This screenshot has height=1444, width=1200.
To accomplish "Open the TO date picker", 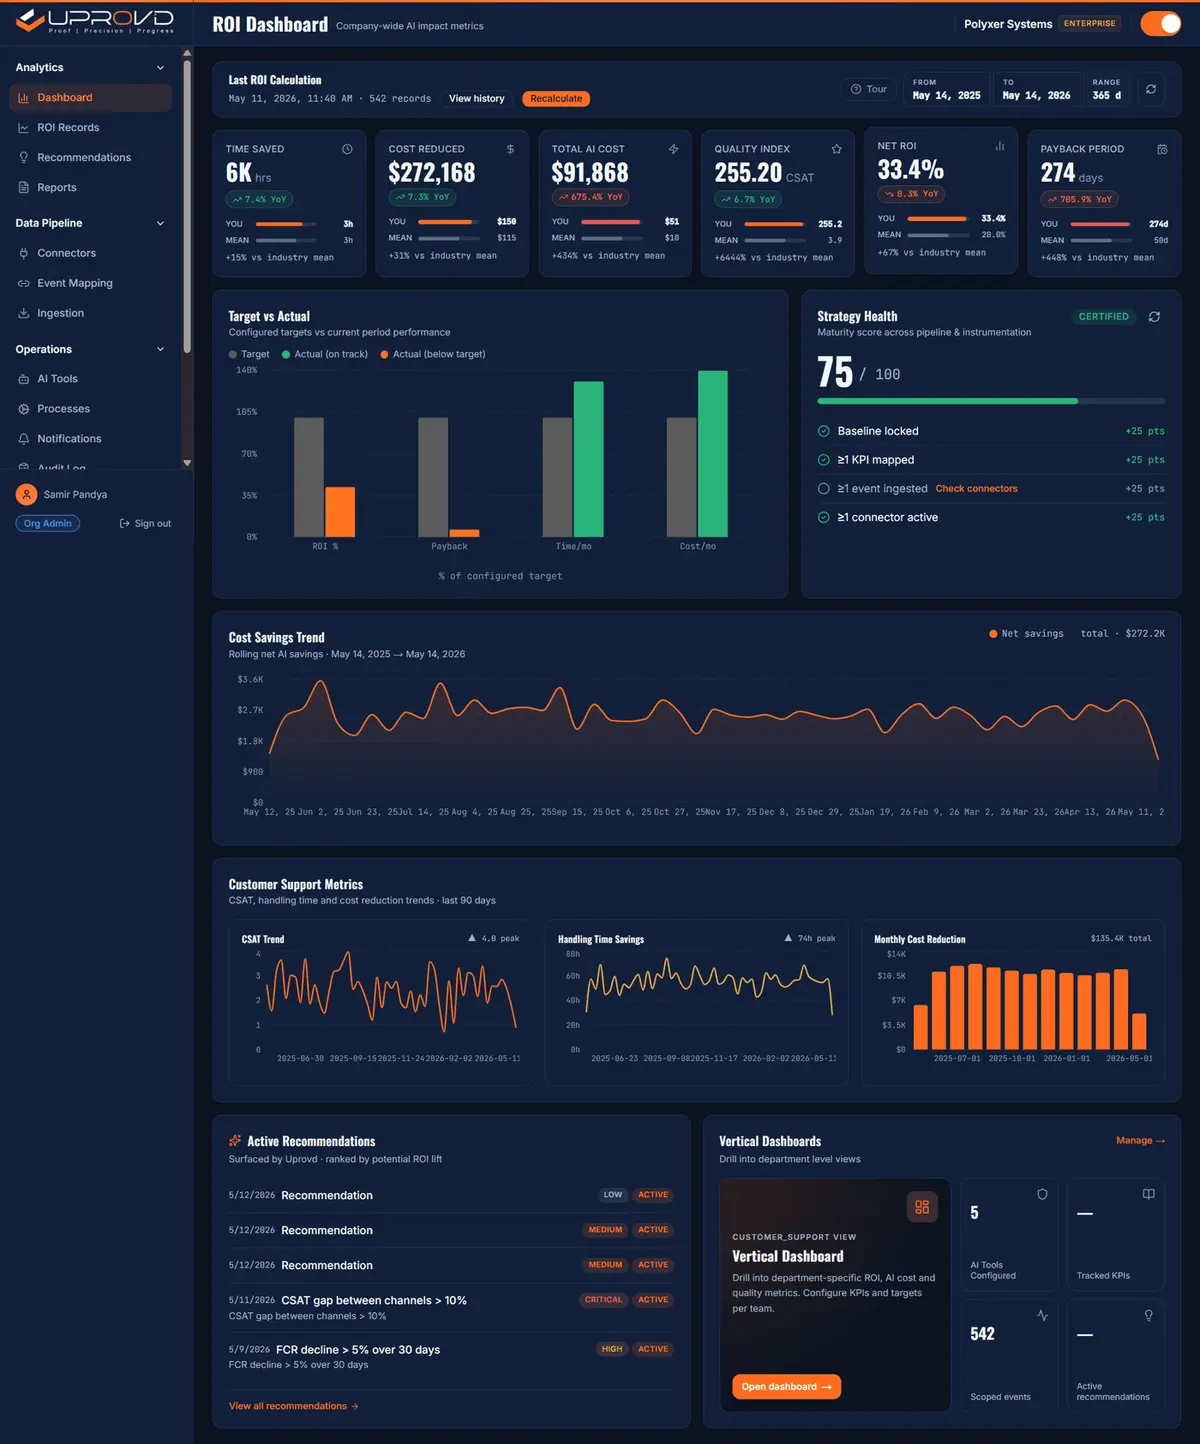I will coord(1036,89).
